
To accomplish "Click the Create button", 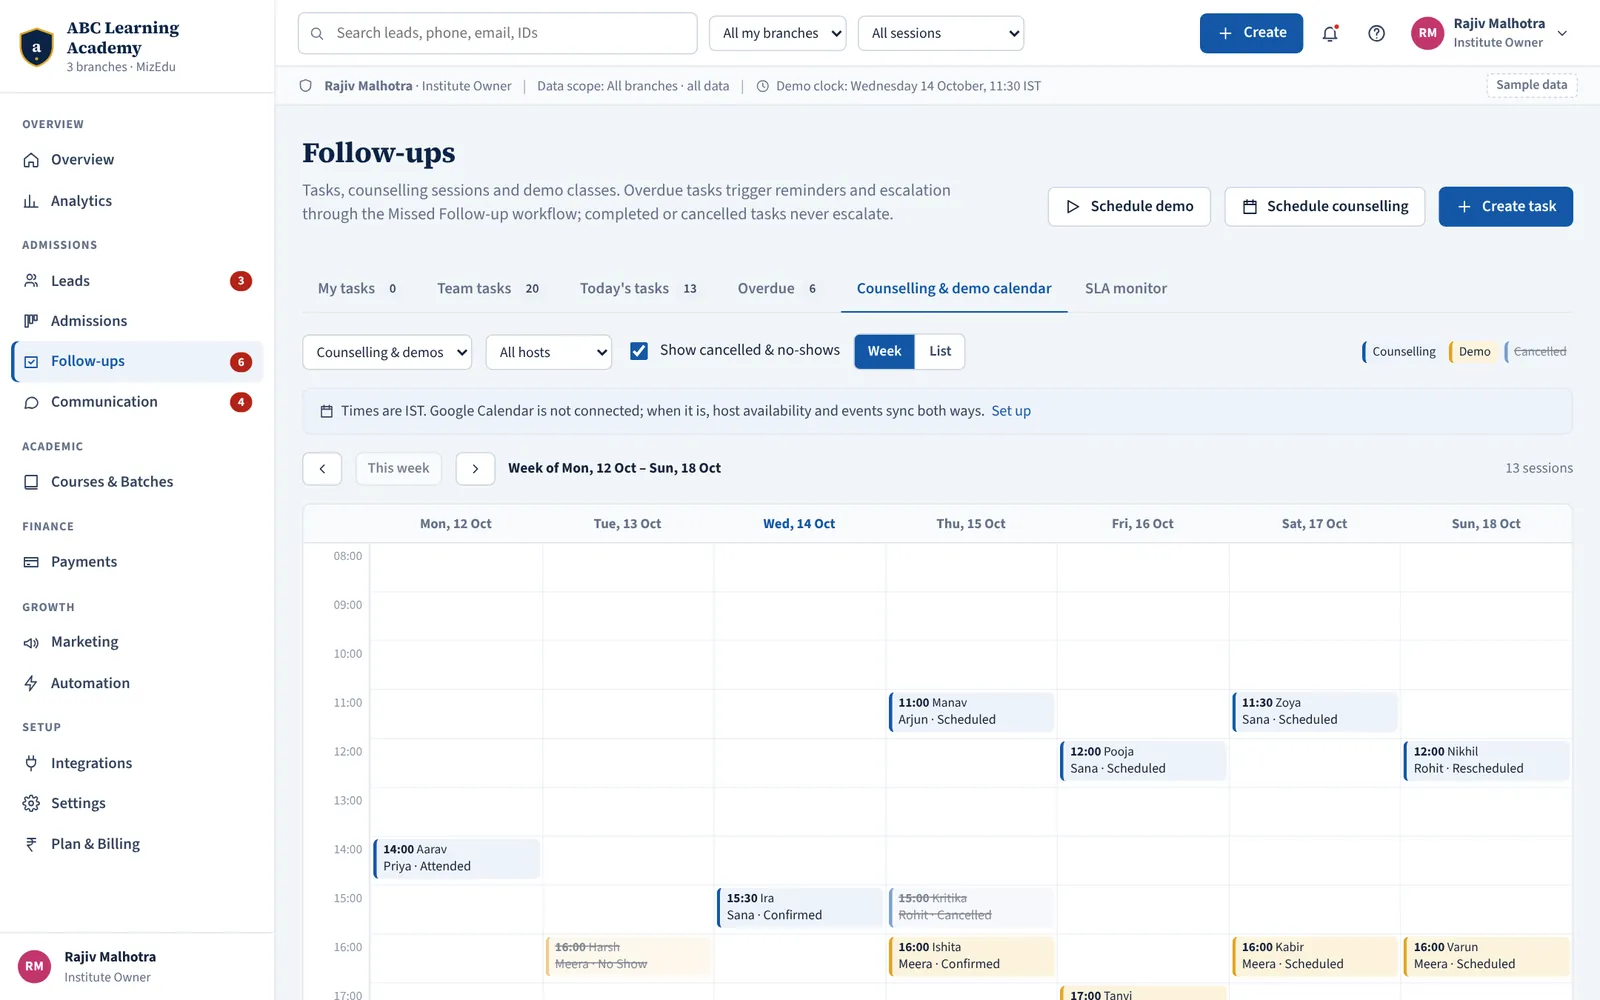I will tap(1251, 33).
